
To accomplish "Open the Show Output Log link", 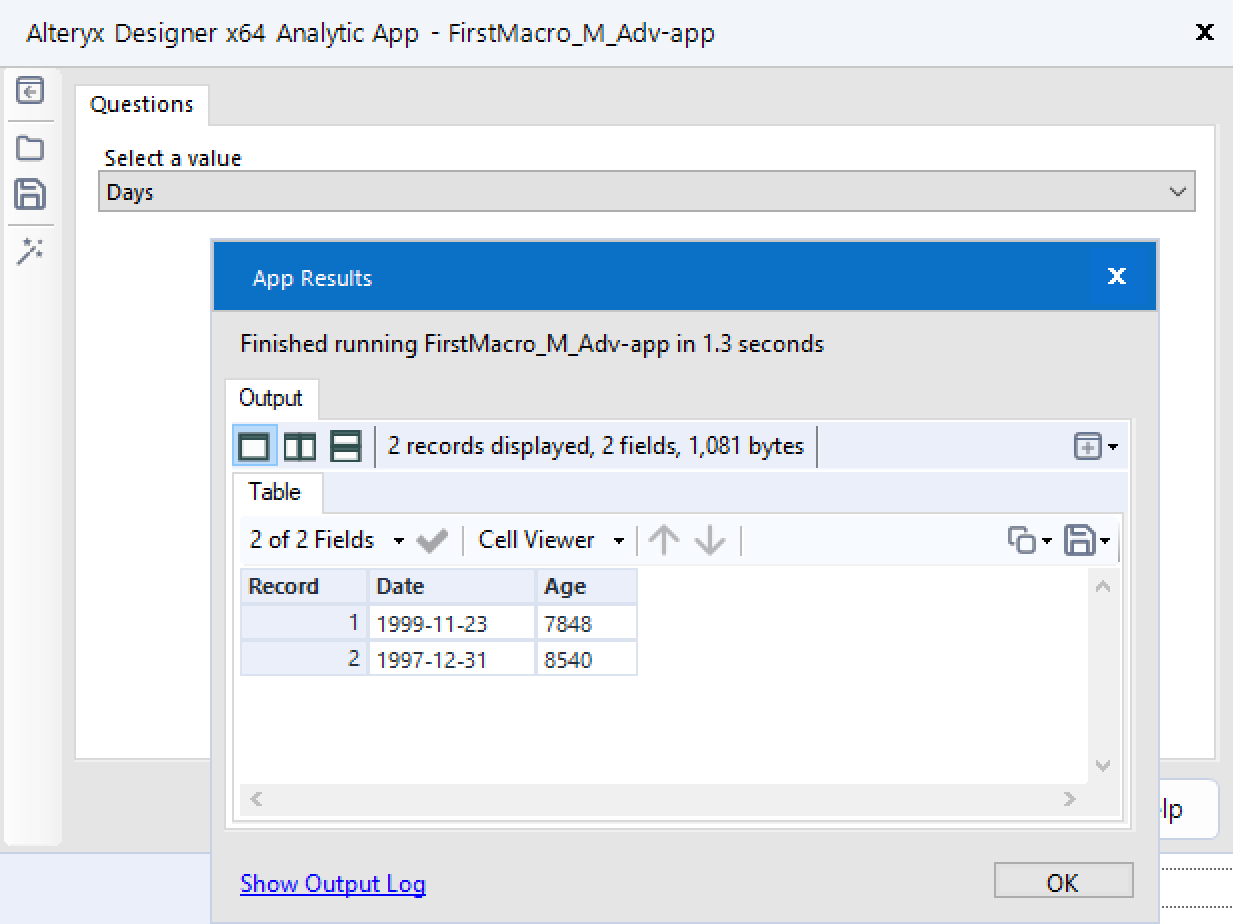I will click(x=333, y=884).
